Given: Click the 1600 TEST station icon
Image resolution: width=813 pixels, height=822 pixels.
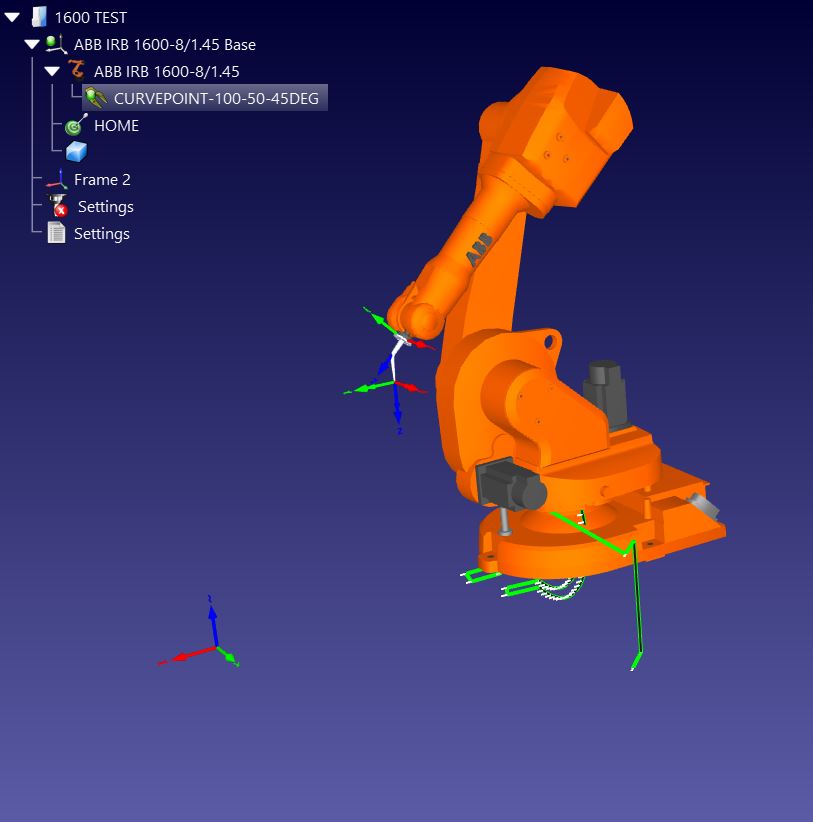Looking at the screenshot, I should [39, 17].
